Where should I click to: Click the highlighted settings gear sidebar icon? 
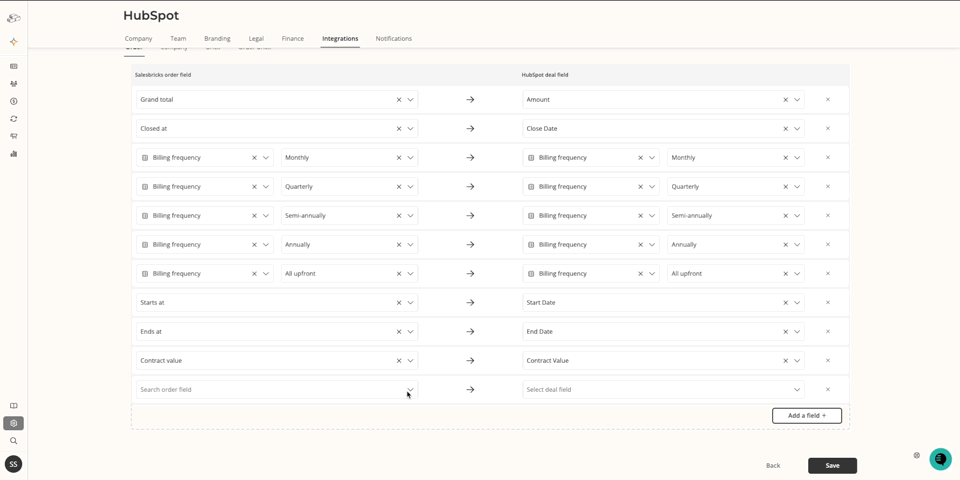(x=13, y=423)
